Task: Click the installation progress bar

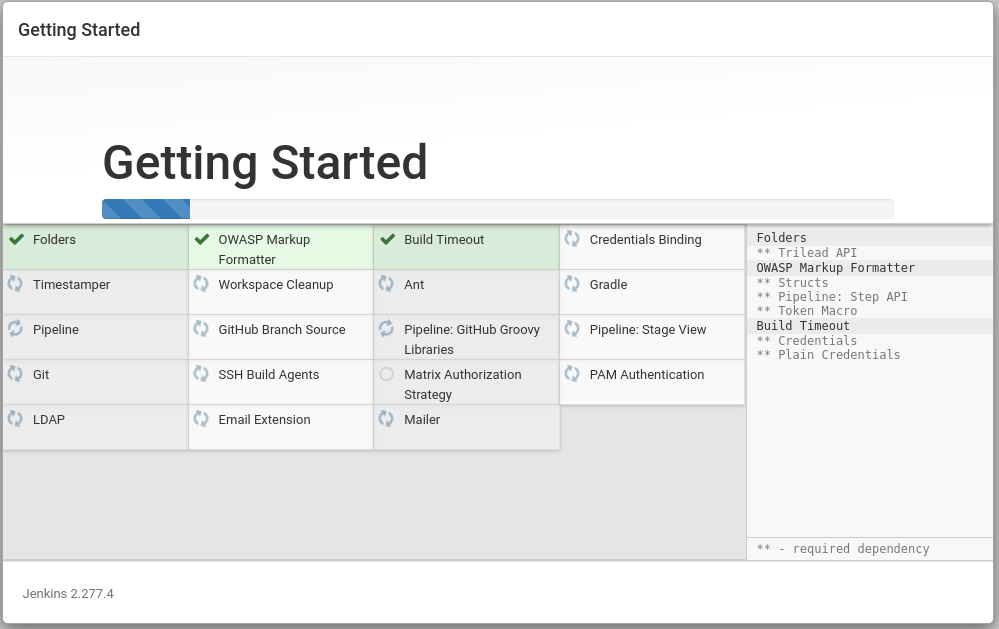Action: pyautogui.click(x=498, y=209)
